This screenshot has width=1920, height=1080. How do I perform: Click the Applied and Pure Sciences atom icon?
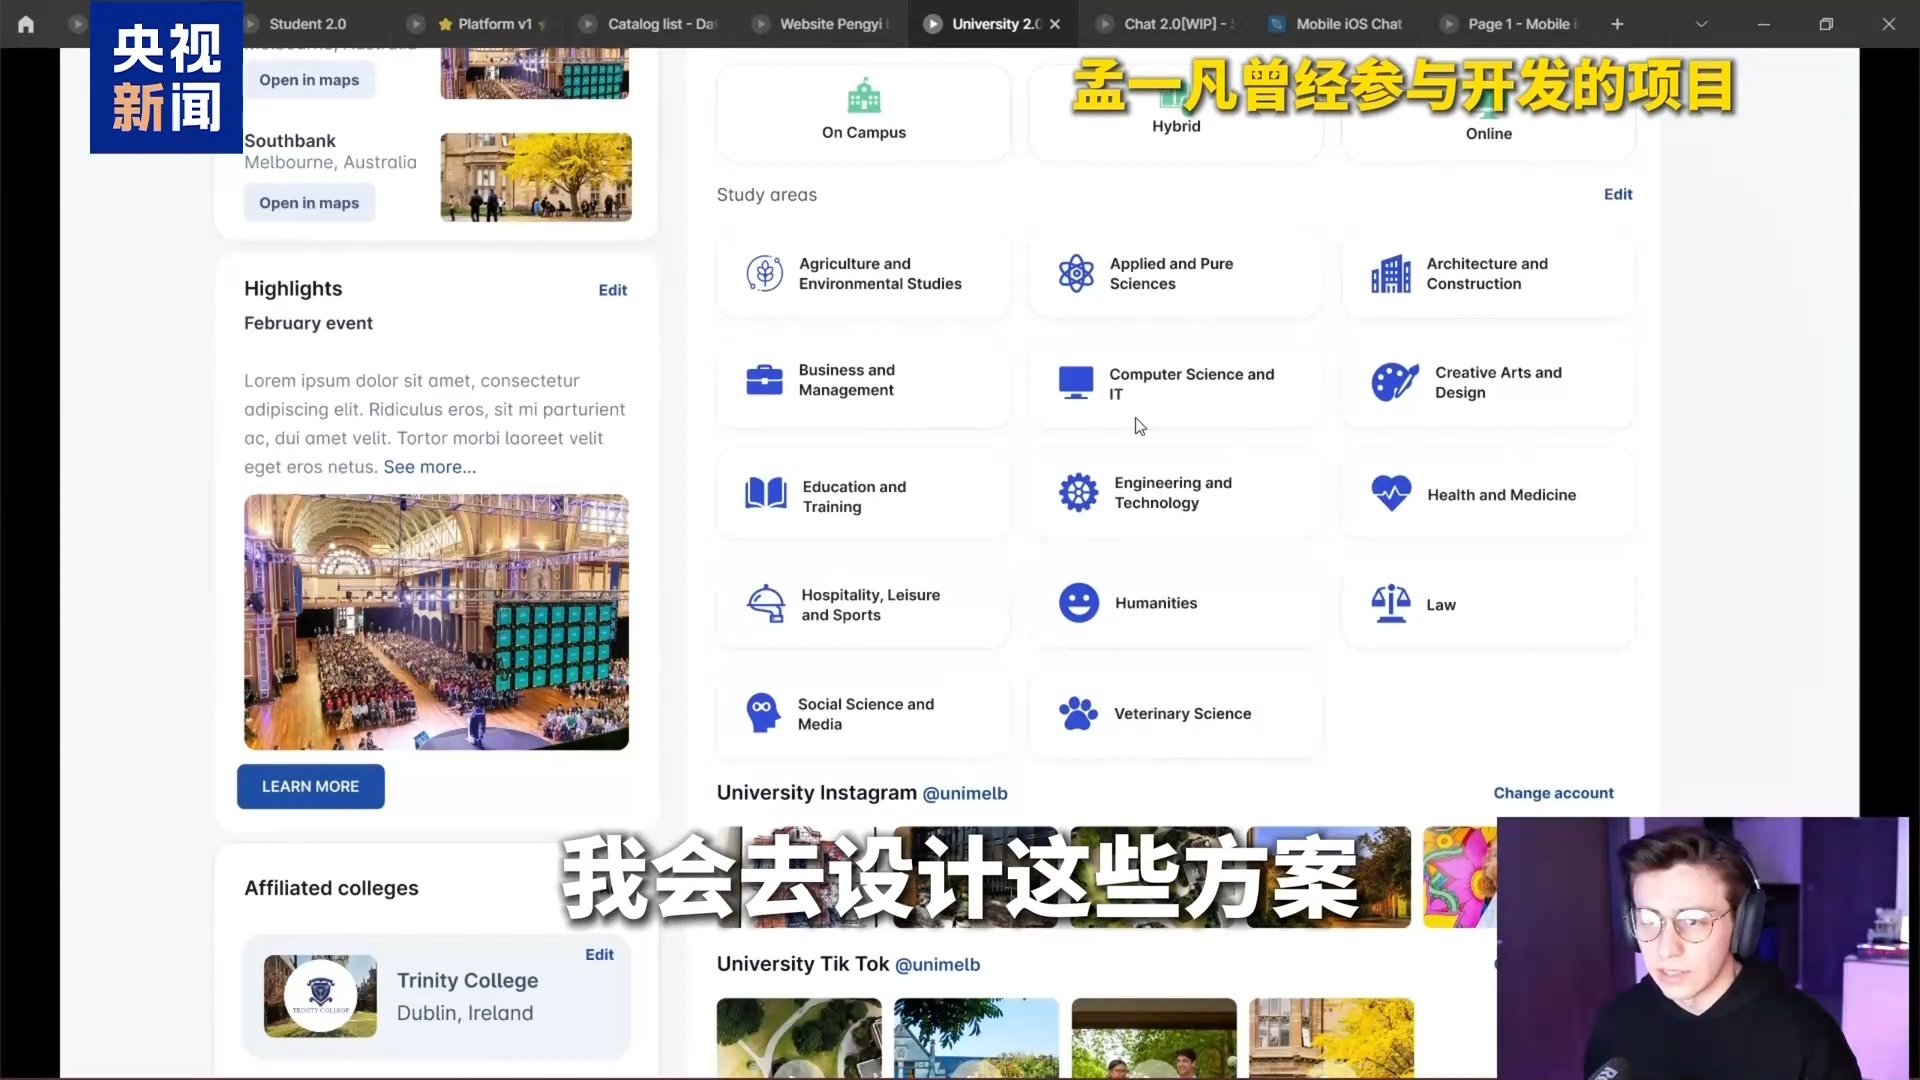1076,273
